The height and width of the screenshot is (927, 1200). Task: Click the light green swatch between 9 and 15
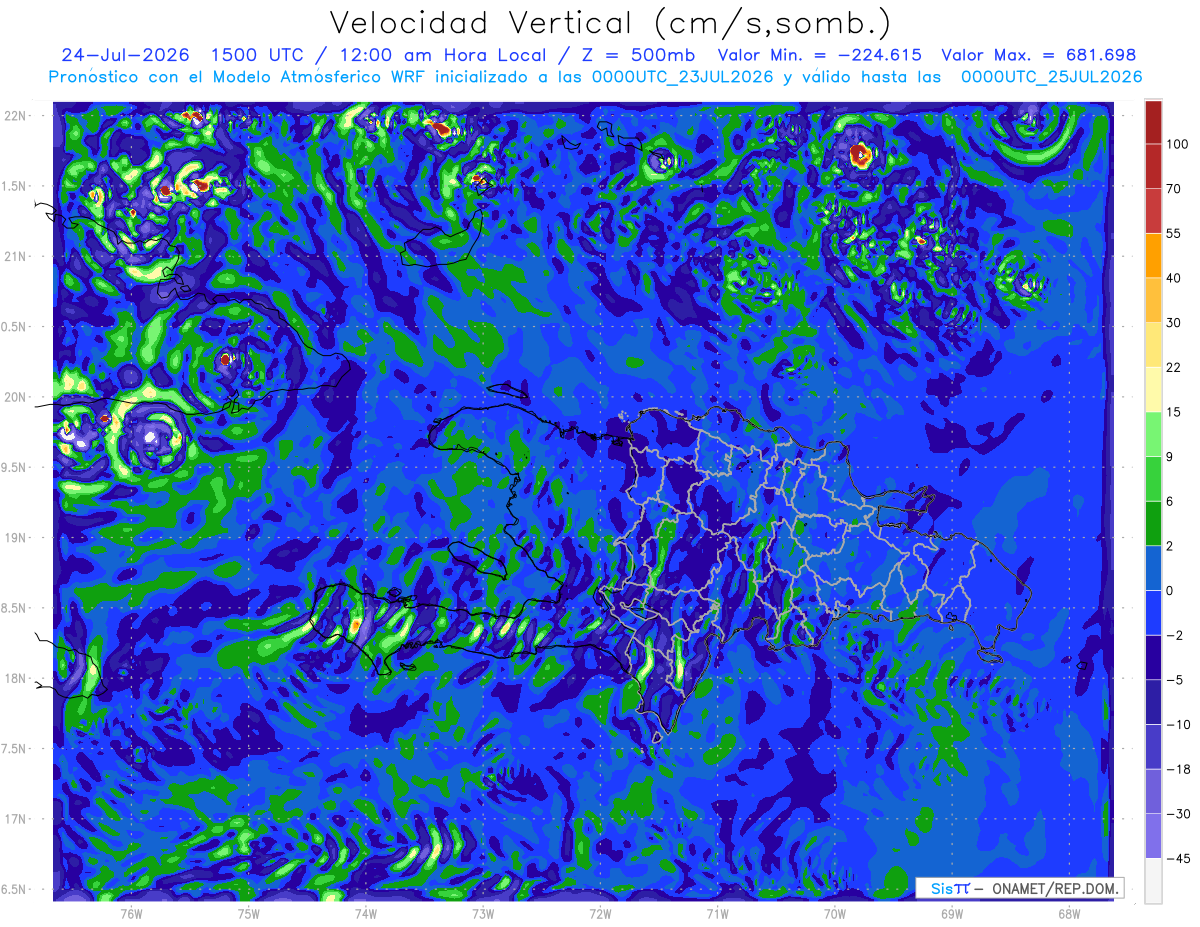point(1153,434)
